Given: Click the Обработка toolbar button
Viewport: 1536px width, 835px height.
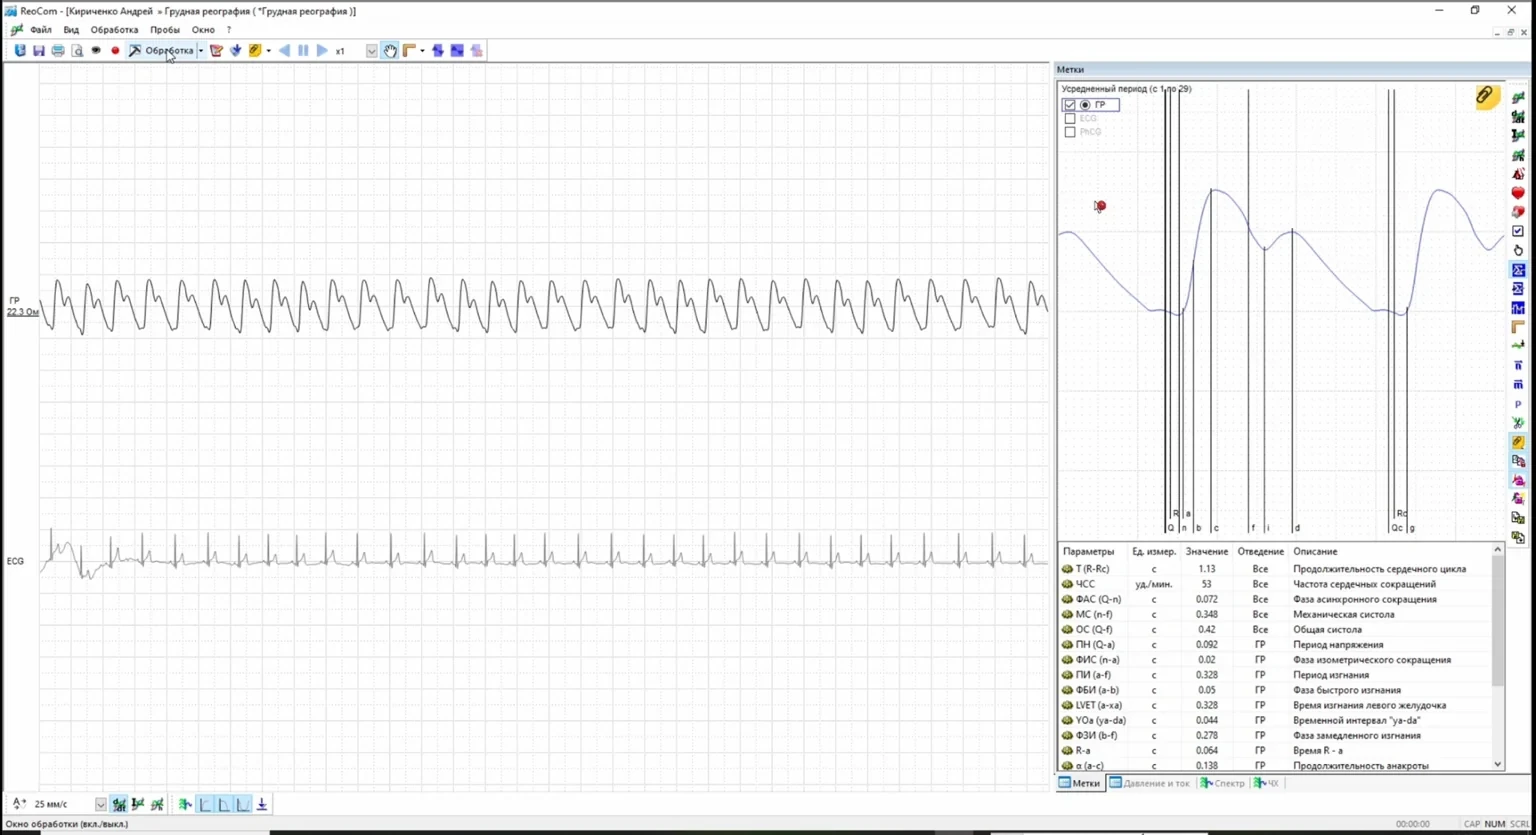Looking at the screenshot, I should (161, 50).
